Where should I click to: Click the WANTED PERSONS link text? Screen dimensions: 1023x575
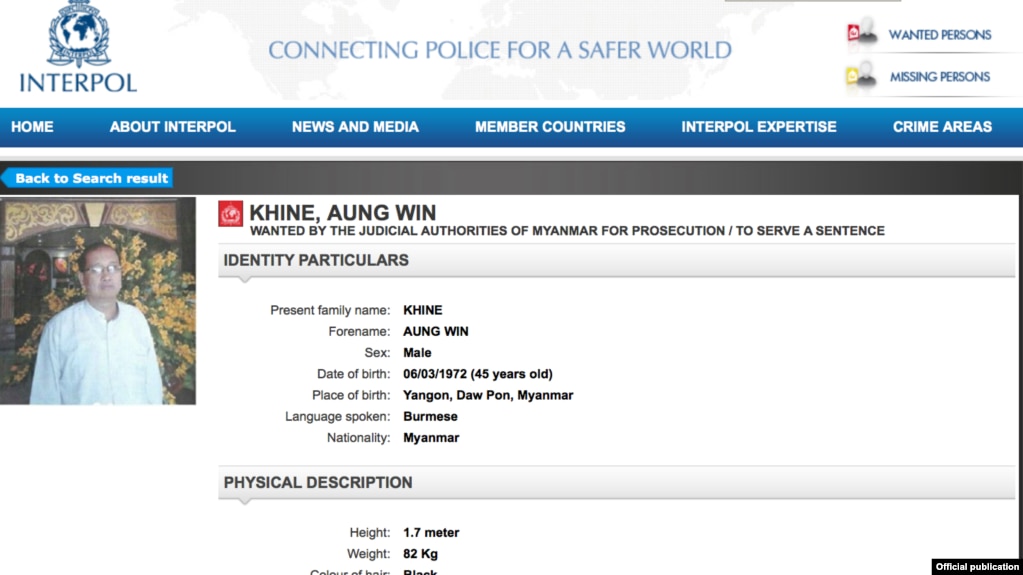939,35
